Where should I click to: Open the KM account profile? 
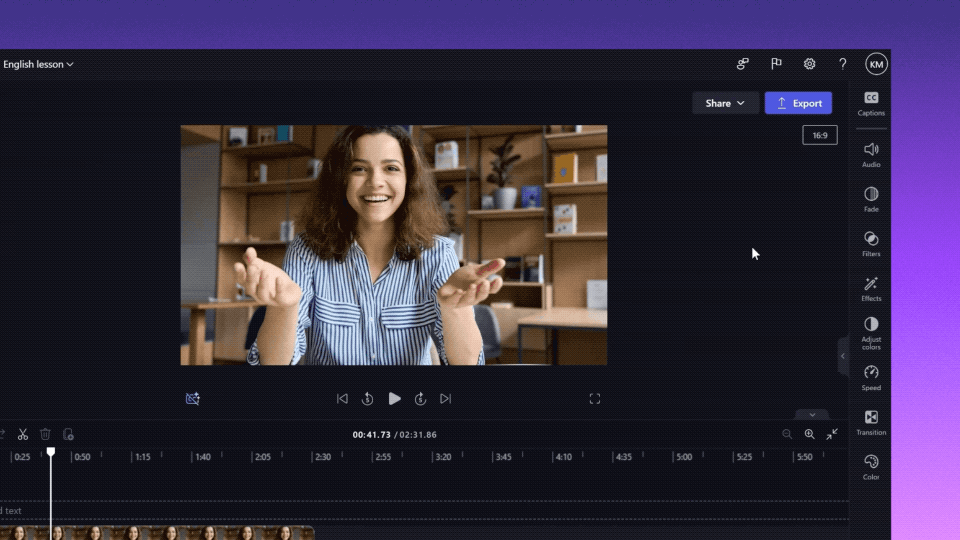(x=876, y=64)
